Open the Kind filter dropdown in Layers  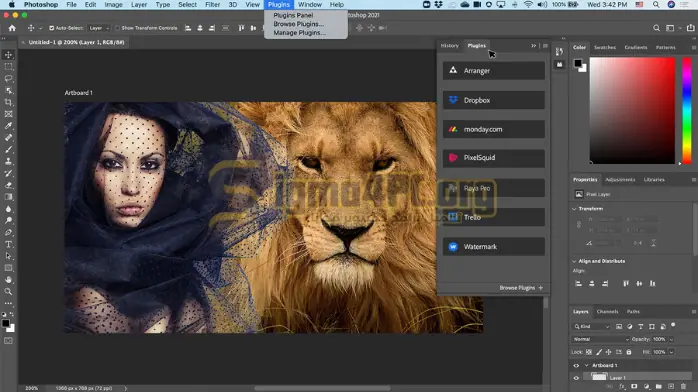pos(592,327)
